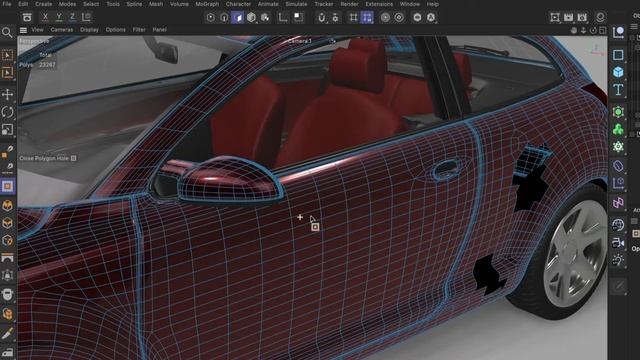Viewport: 640px width, 360px height.
Task: Click viewport move navigation icon
Action: pos(574,31)
